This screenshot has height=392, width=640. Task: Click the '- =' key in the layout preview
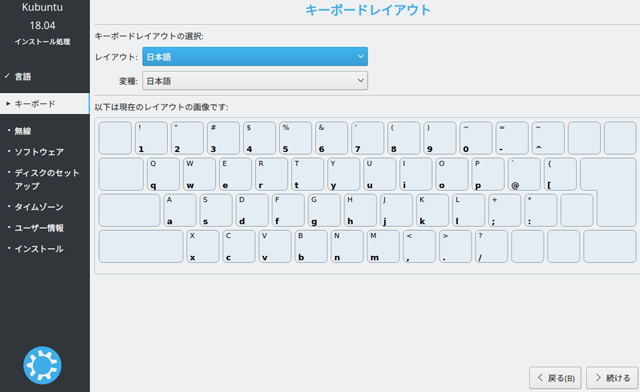512,138
